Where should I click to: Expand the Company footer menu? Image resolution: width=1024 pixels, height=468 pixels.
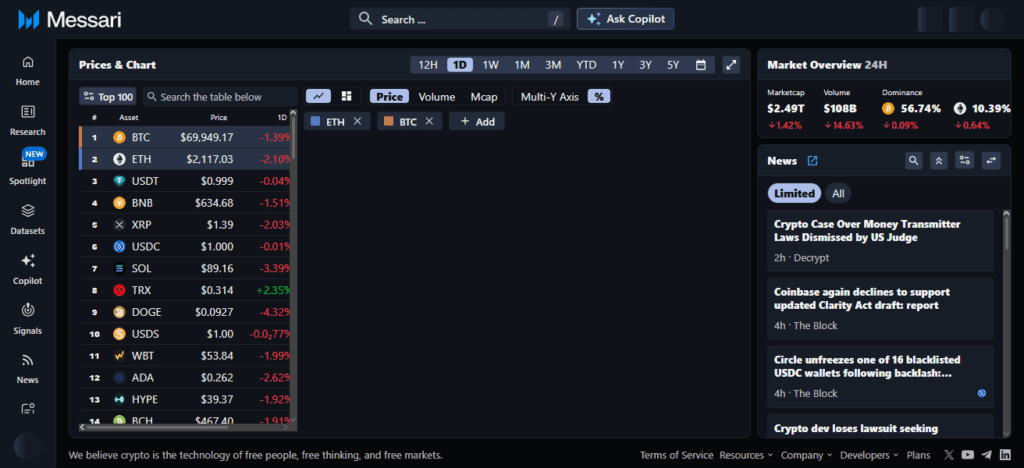coord(807,455)
